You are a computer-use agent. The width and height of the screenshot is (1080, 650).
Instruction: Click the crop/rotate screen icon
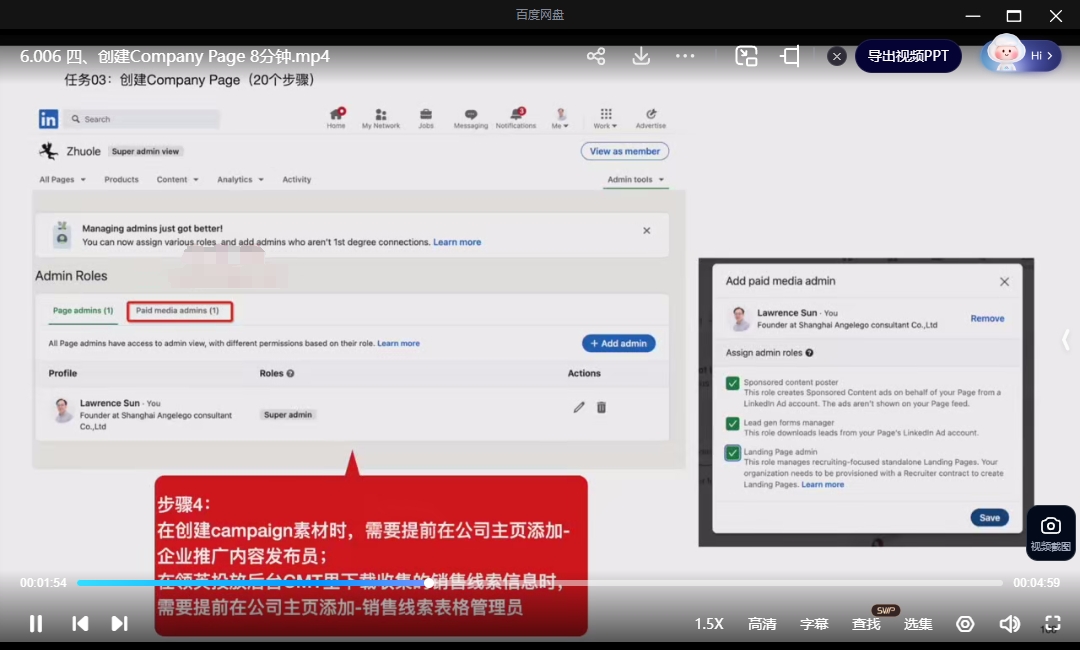pyautogui.click(x=790, y=56)
